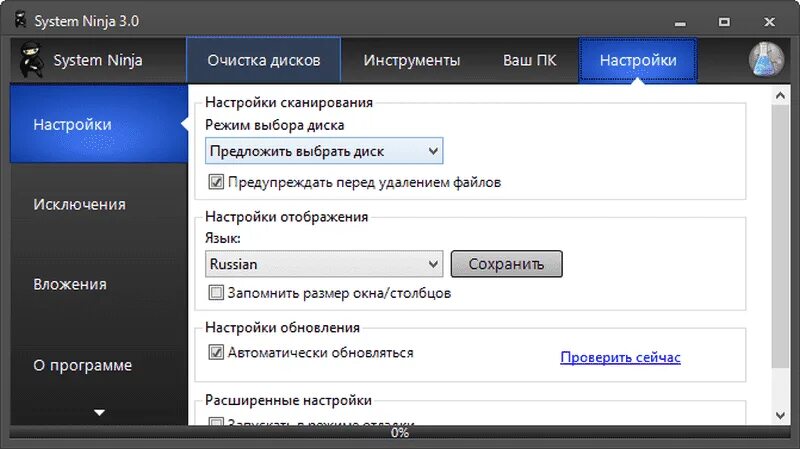800x449 pixels.
Task: Select 'Настройки' in the left sidebar
Action: pos(99,124)
